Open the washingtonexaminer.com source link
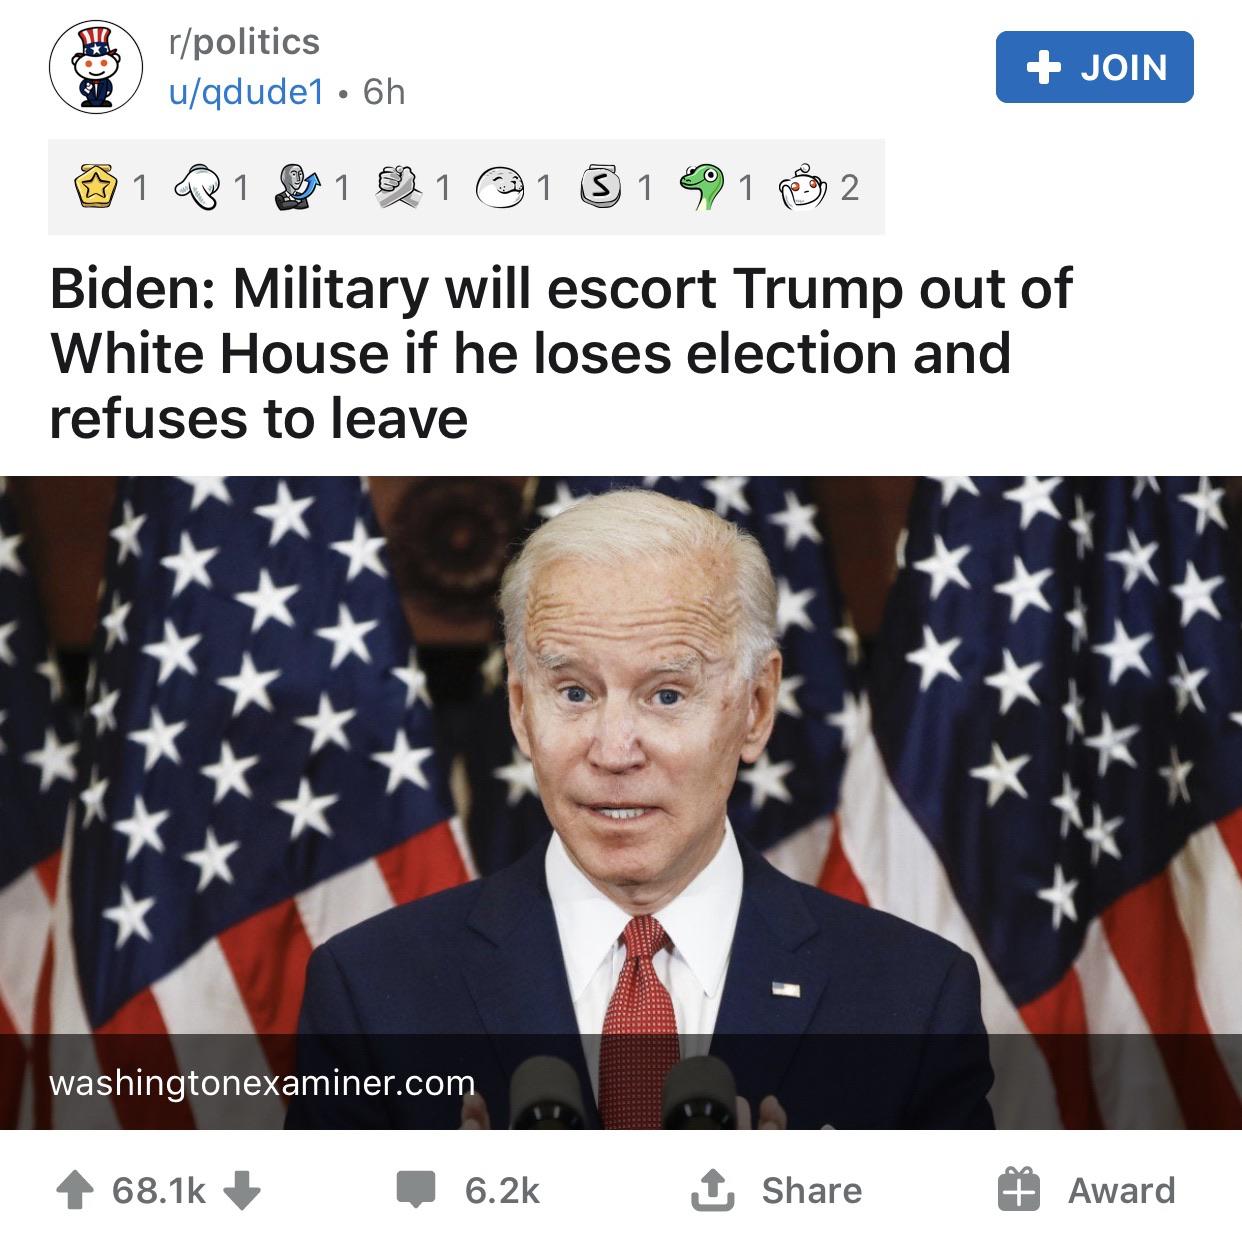The height and width of the screenshot is (1249, 1242). (x=262, y=1082)
